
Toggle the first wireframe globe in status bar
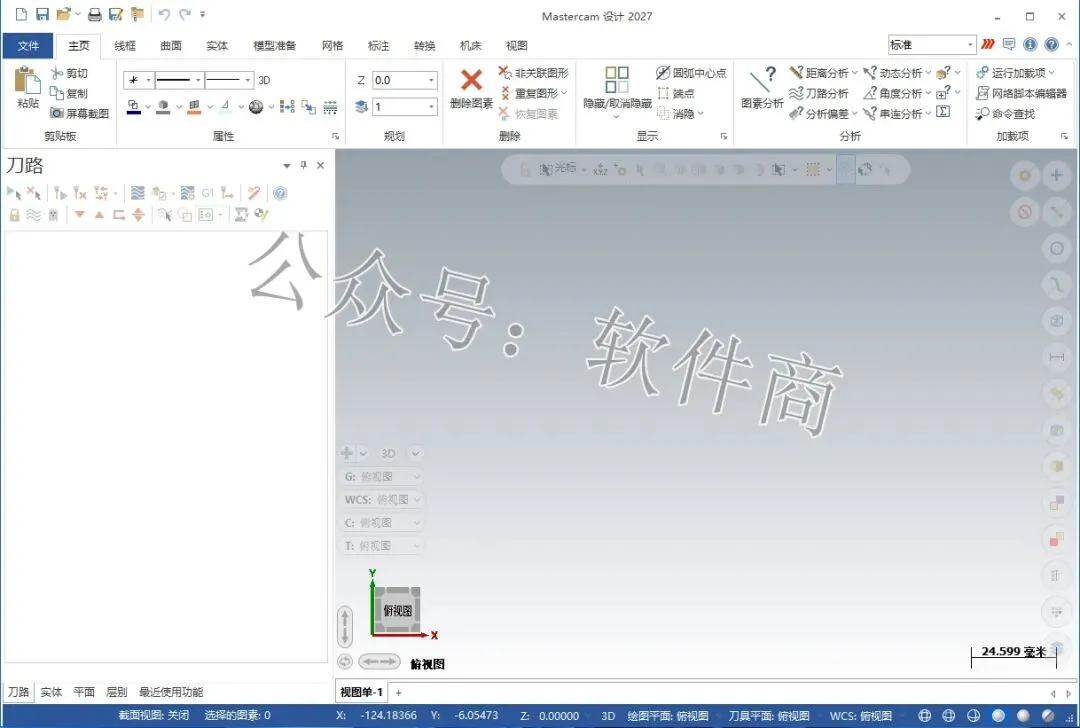pos(925,716)
